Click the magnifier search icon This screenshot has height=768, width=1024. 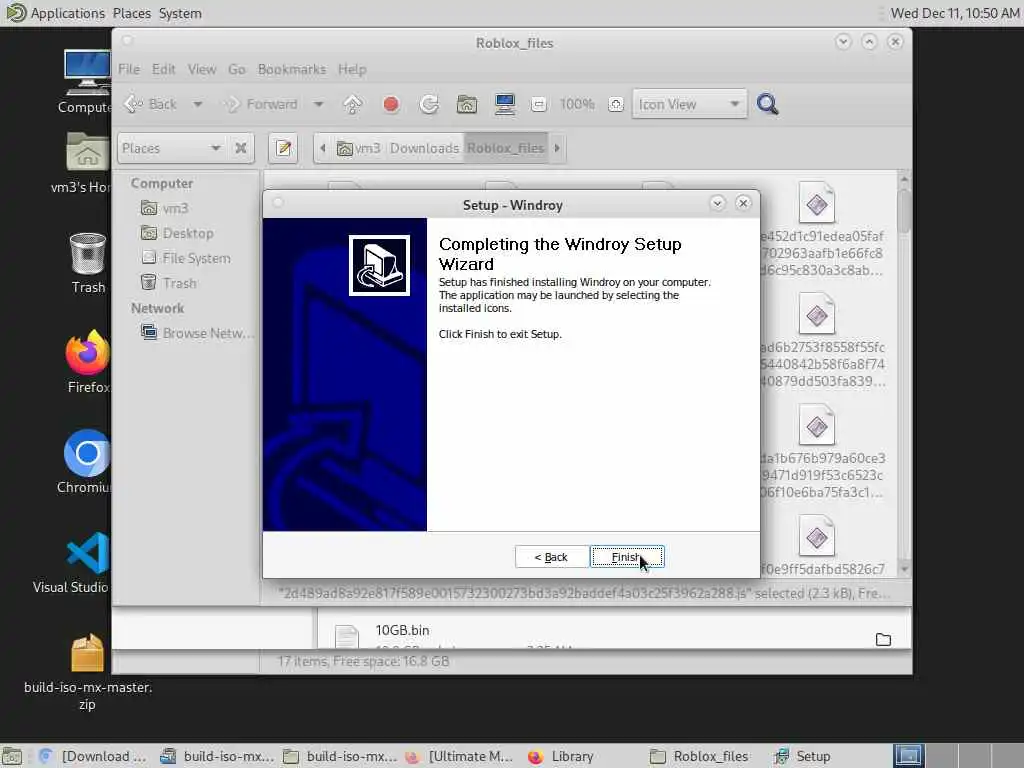[767, 104]
